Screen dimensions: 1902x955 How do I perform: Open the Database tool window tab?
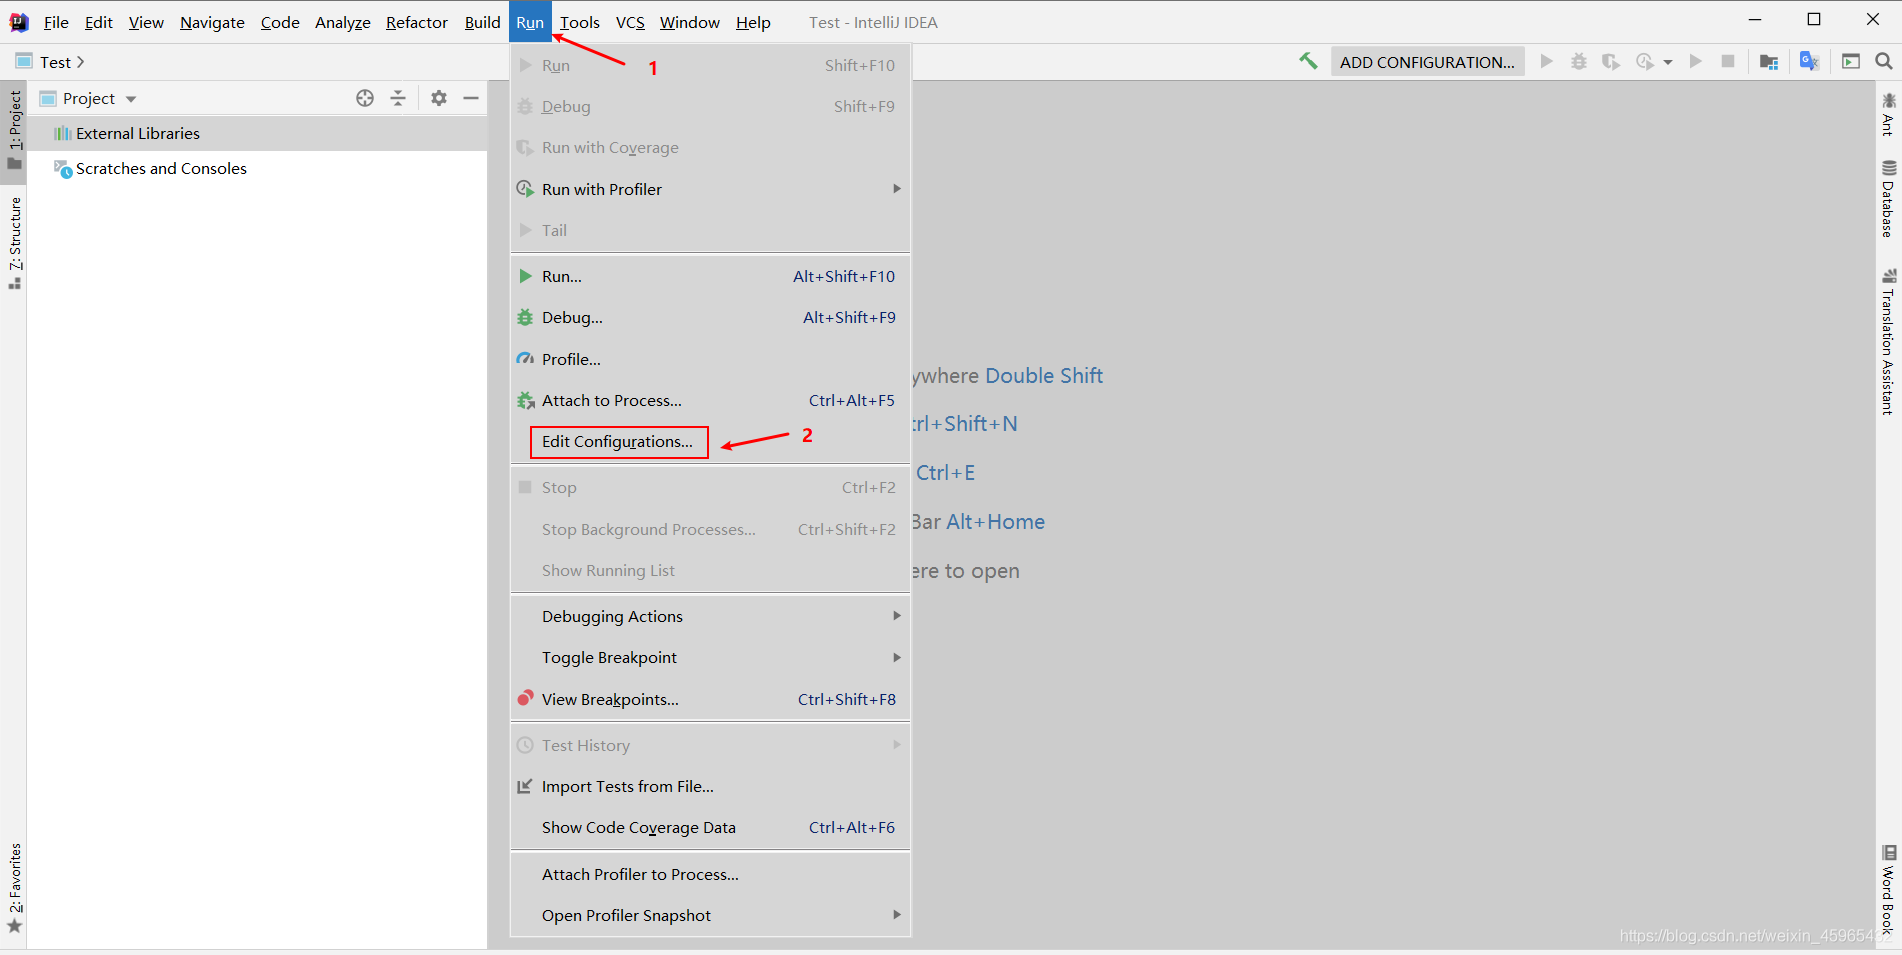tap(1888, 199)
